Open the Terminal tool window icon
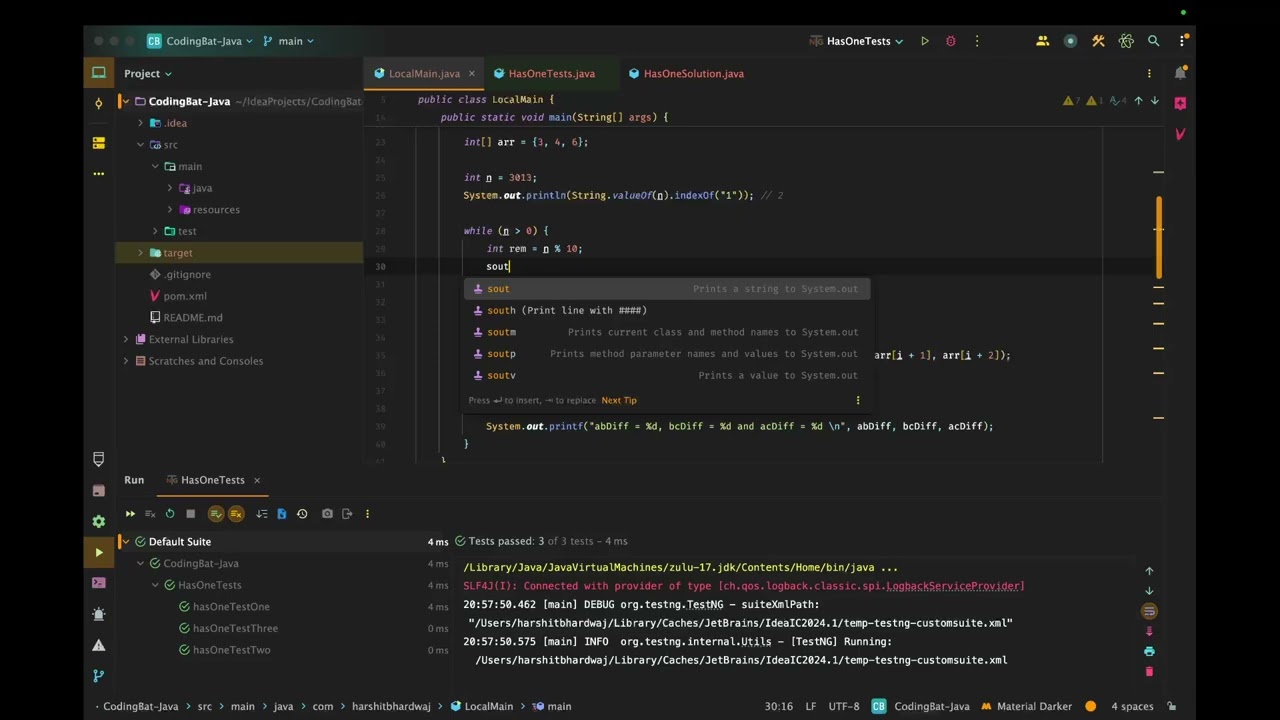This screenshot has width=1280, height=720. pos(98,583)
